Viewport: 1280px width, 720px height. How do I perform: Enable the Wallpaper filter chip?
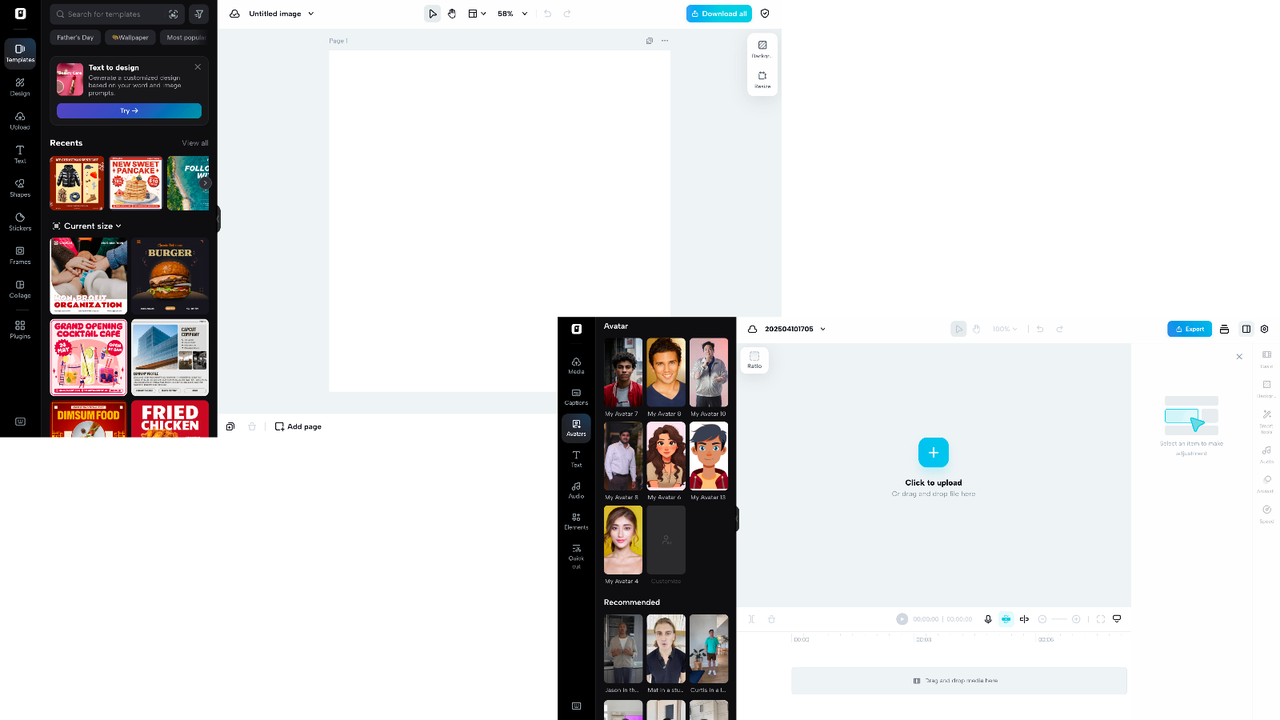[129, 37]
